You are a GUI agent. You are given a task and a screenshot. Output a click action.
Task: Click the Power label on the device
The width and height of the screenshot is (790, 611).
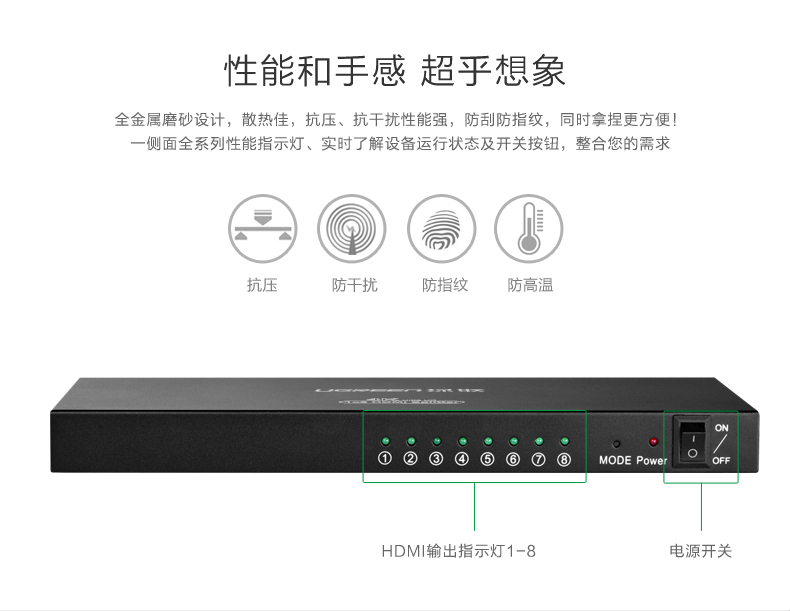click(651, 460)
